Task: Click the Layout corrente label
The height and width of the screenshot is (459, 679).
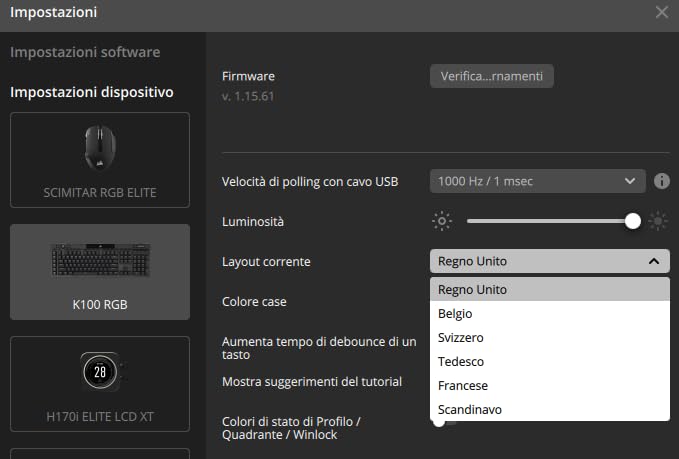Action: coord(266,262)
